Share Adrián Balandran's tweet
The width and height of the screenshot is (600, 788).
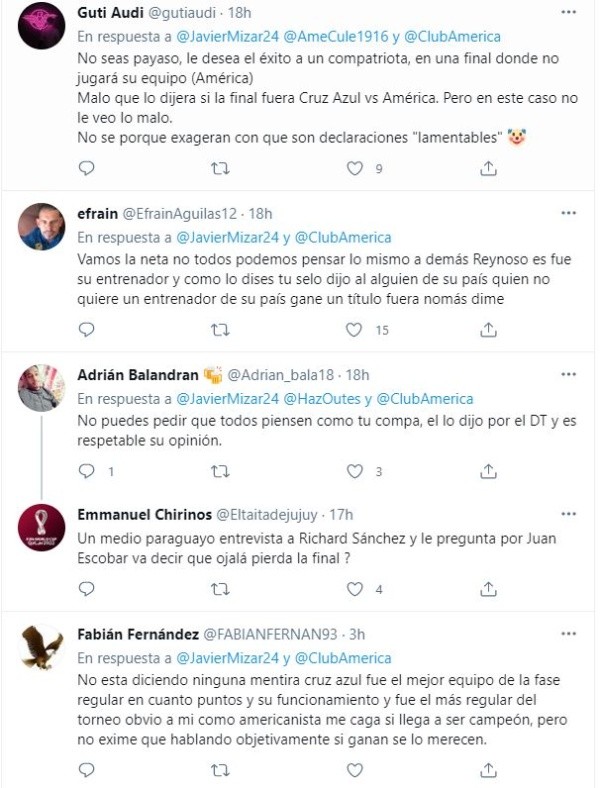click(488, 470)
